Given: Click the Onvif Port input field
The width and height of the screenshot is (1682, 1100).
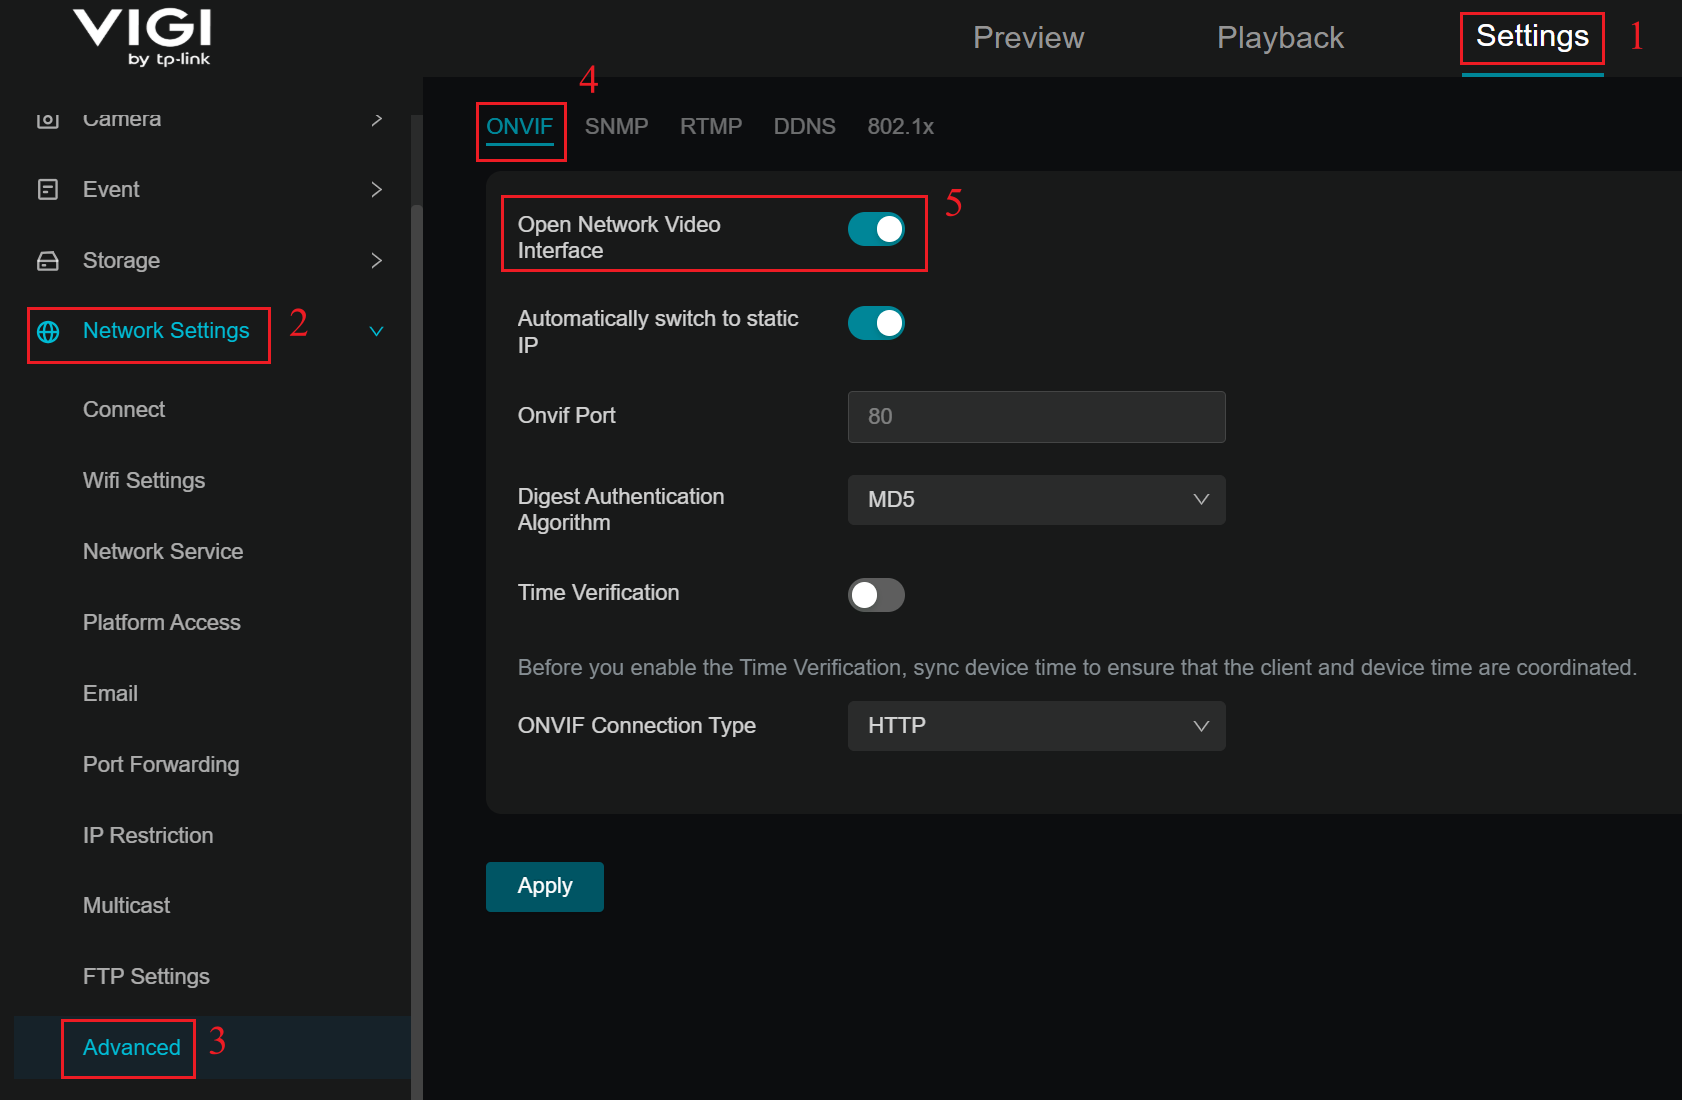Looking at the screenshot, I should point(1035,416).
